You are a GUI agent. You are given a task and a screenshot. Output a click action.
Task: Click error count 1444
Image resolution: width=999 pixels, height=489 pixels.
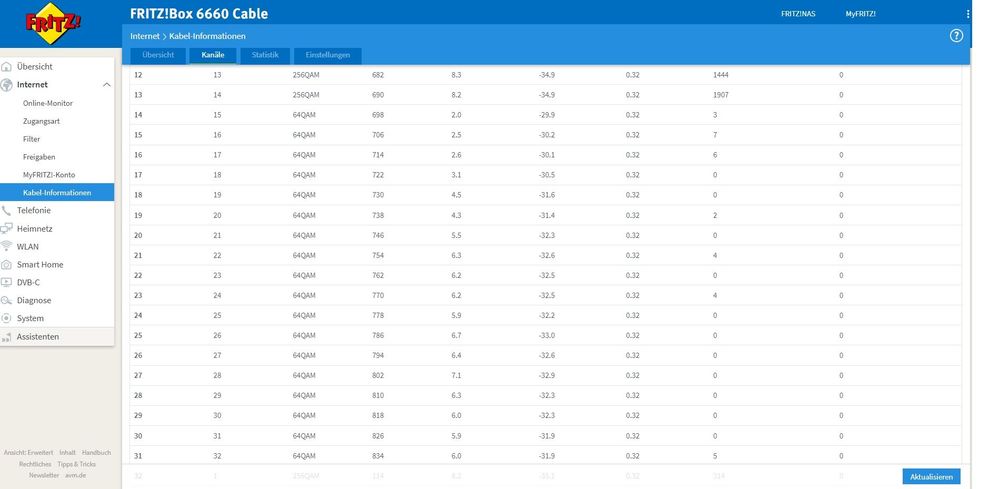(x=721, y=75)
